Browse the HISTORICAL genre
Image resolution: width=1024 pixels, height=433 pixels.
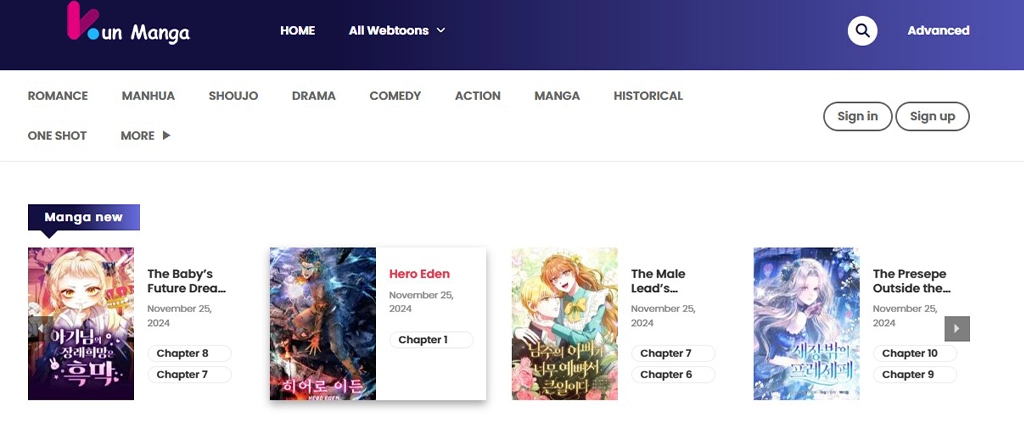click(x=648, y=96)
